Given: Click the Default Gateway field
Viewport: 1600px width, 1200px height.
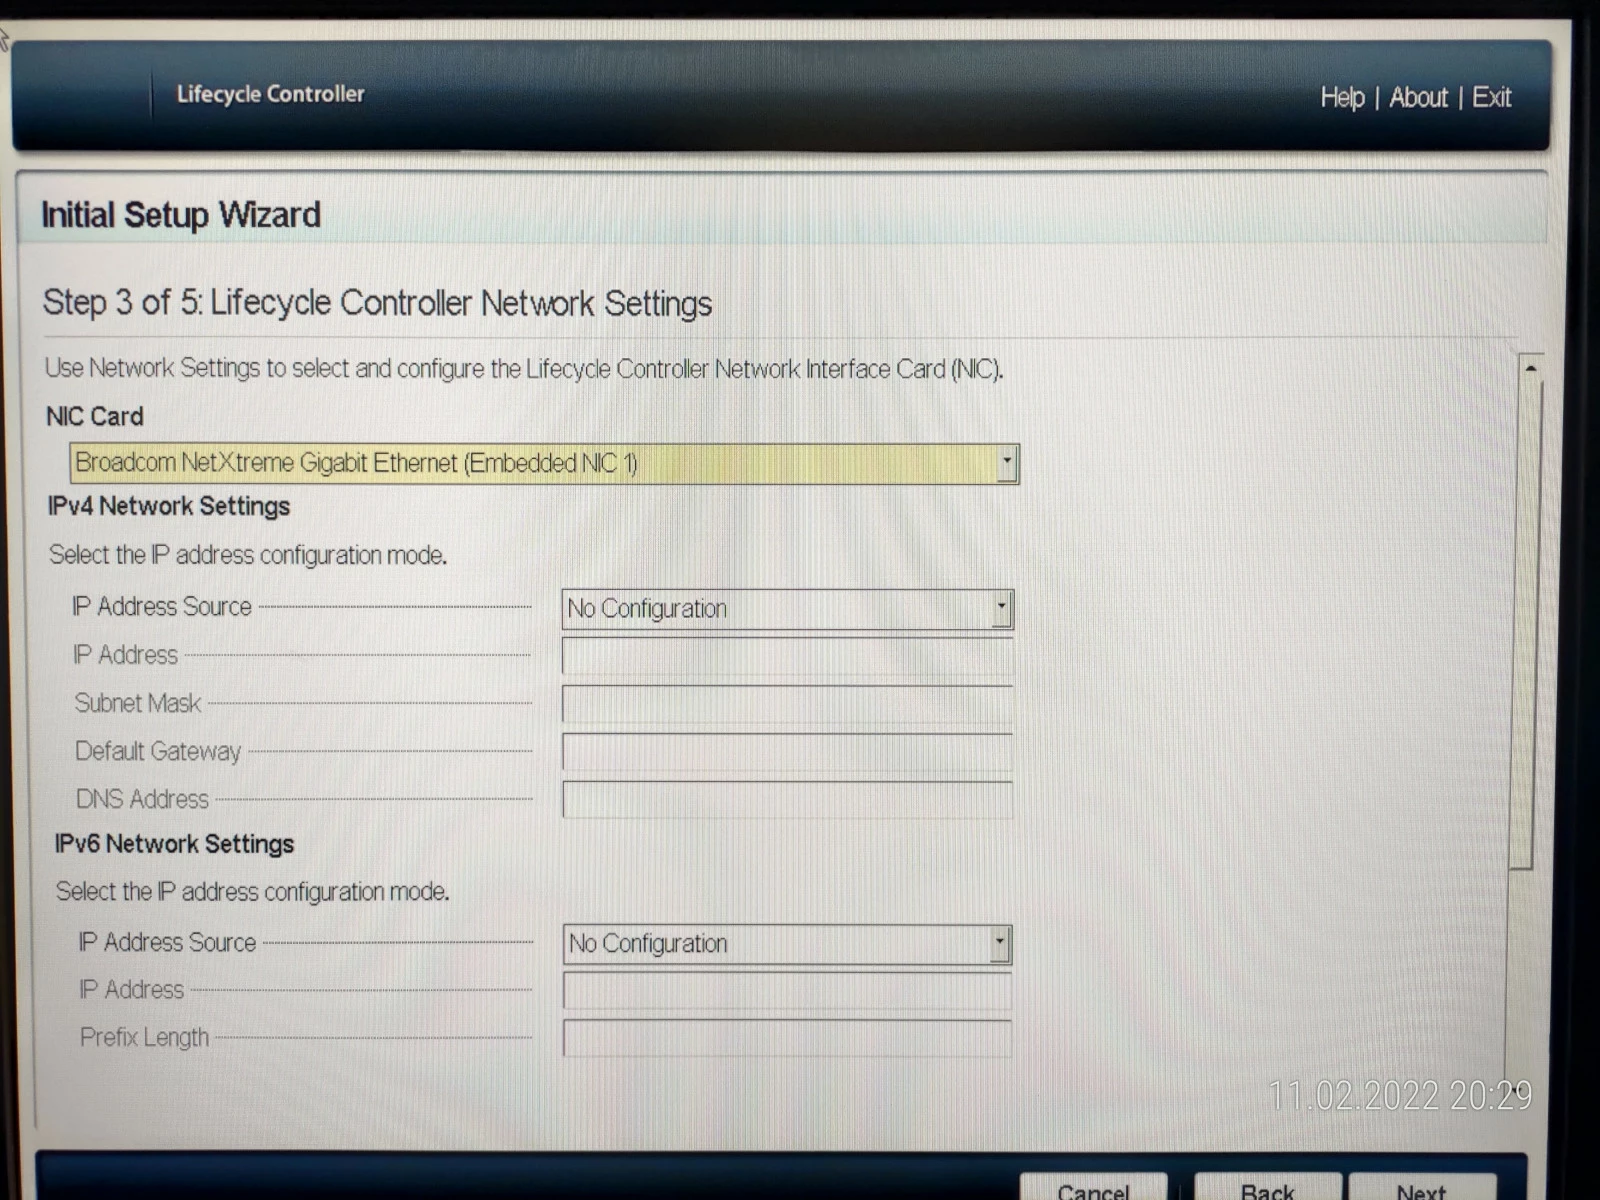Looking at the screenshot, I should [788, 752].
